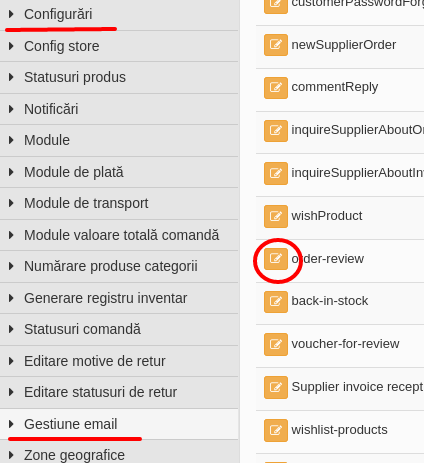Open the order-review edit icon
The width and height of the screenshot is (424, 463).
point(276,259)
